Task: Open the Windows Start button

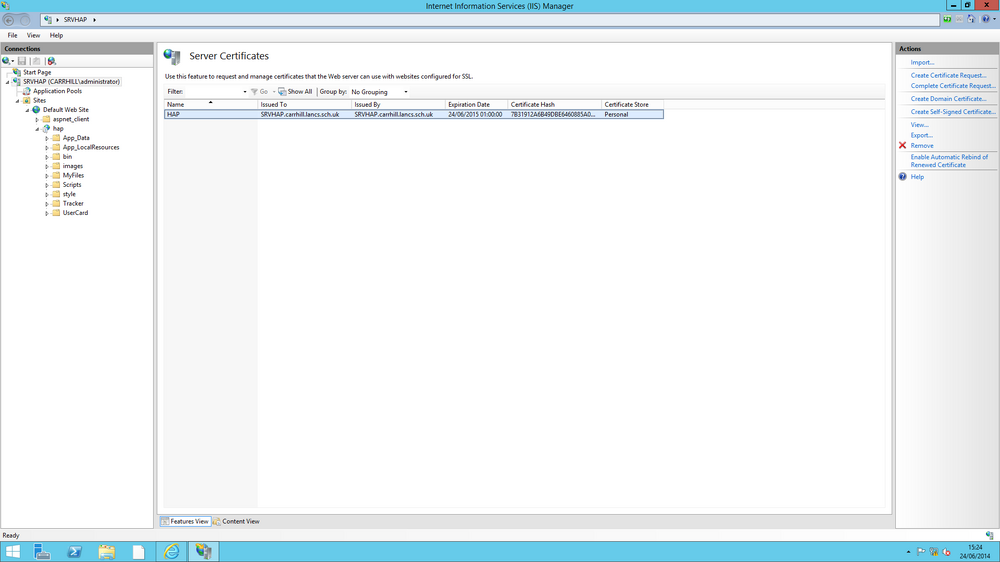Action: 13,552
